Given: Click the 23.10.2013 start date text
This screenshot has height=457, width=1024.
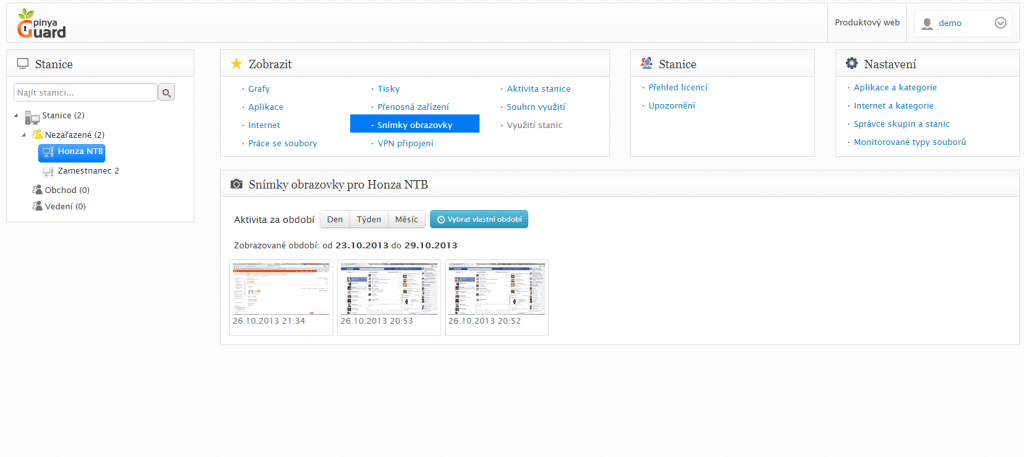Looking at the screenshot, I should (362, 245).
